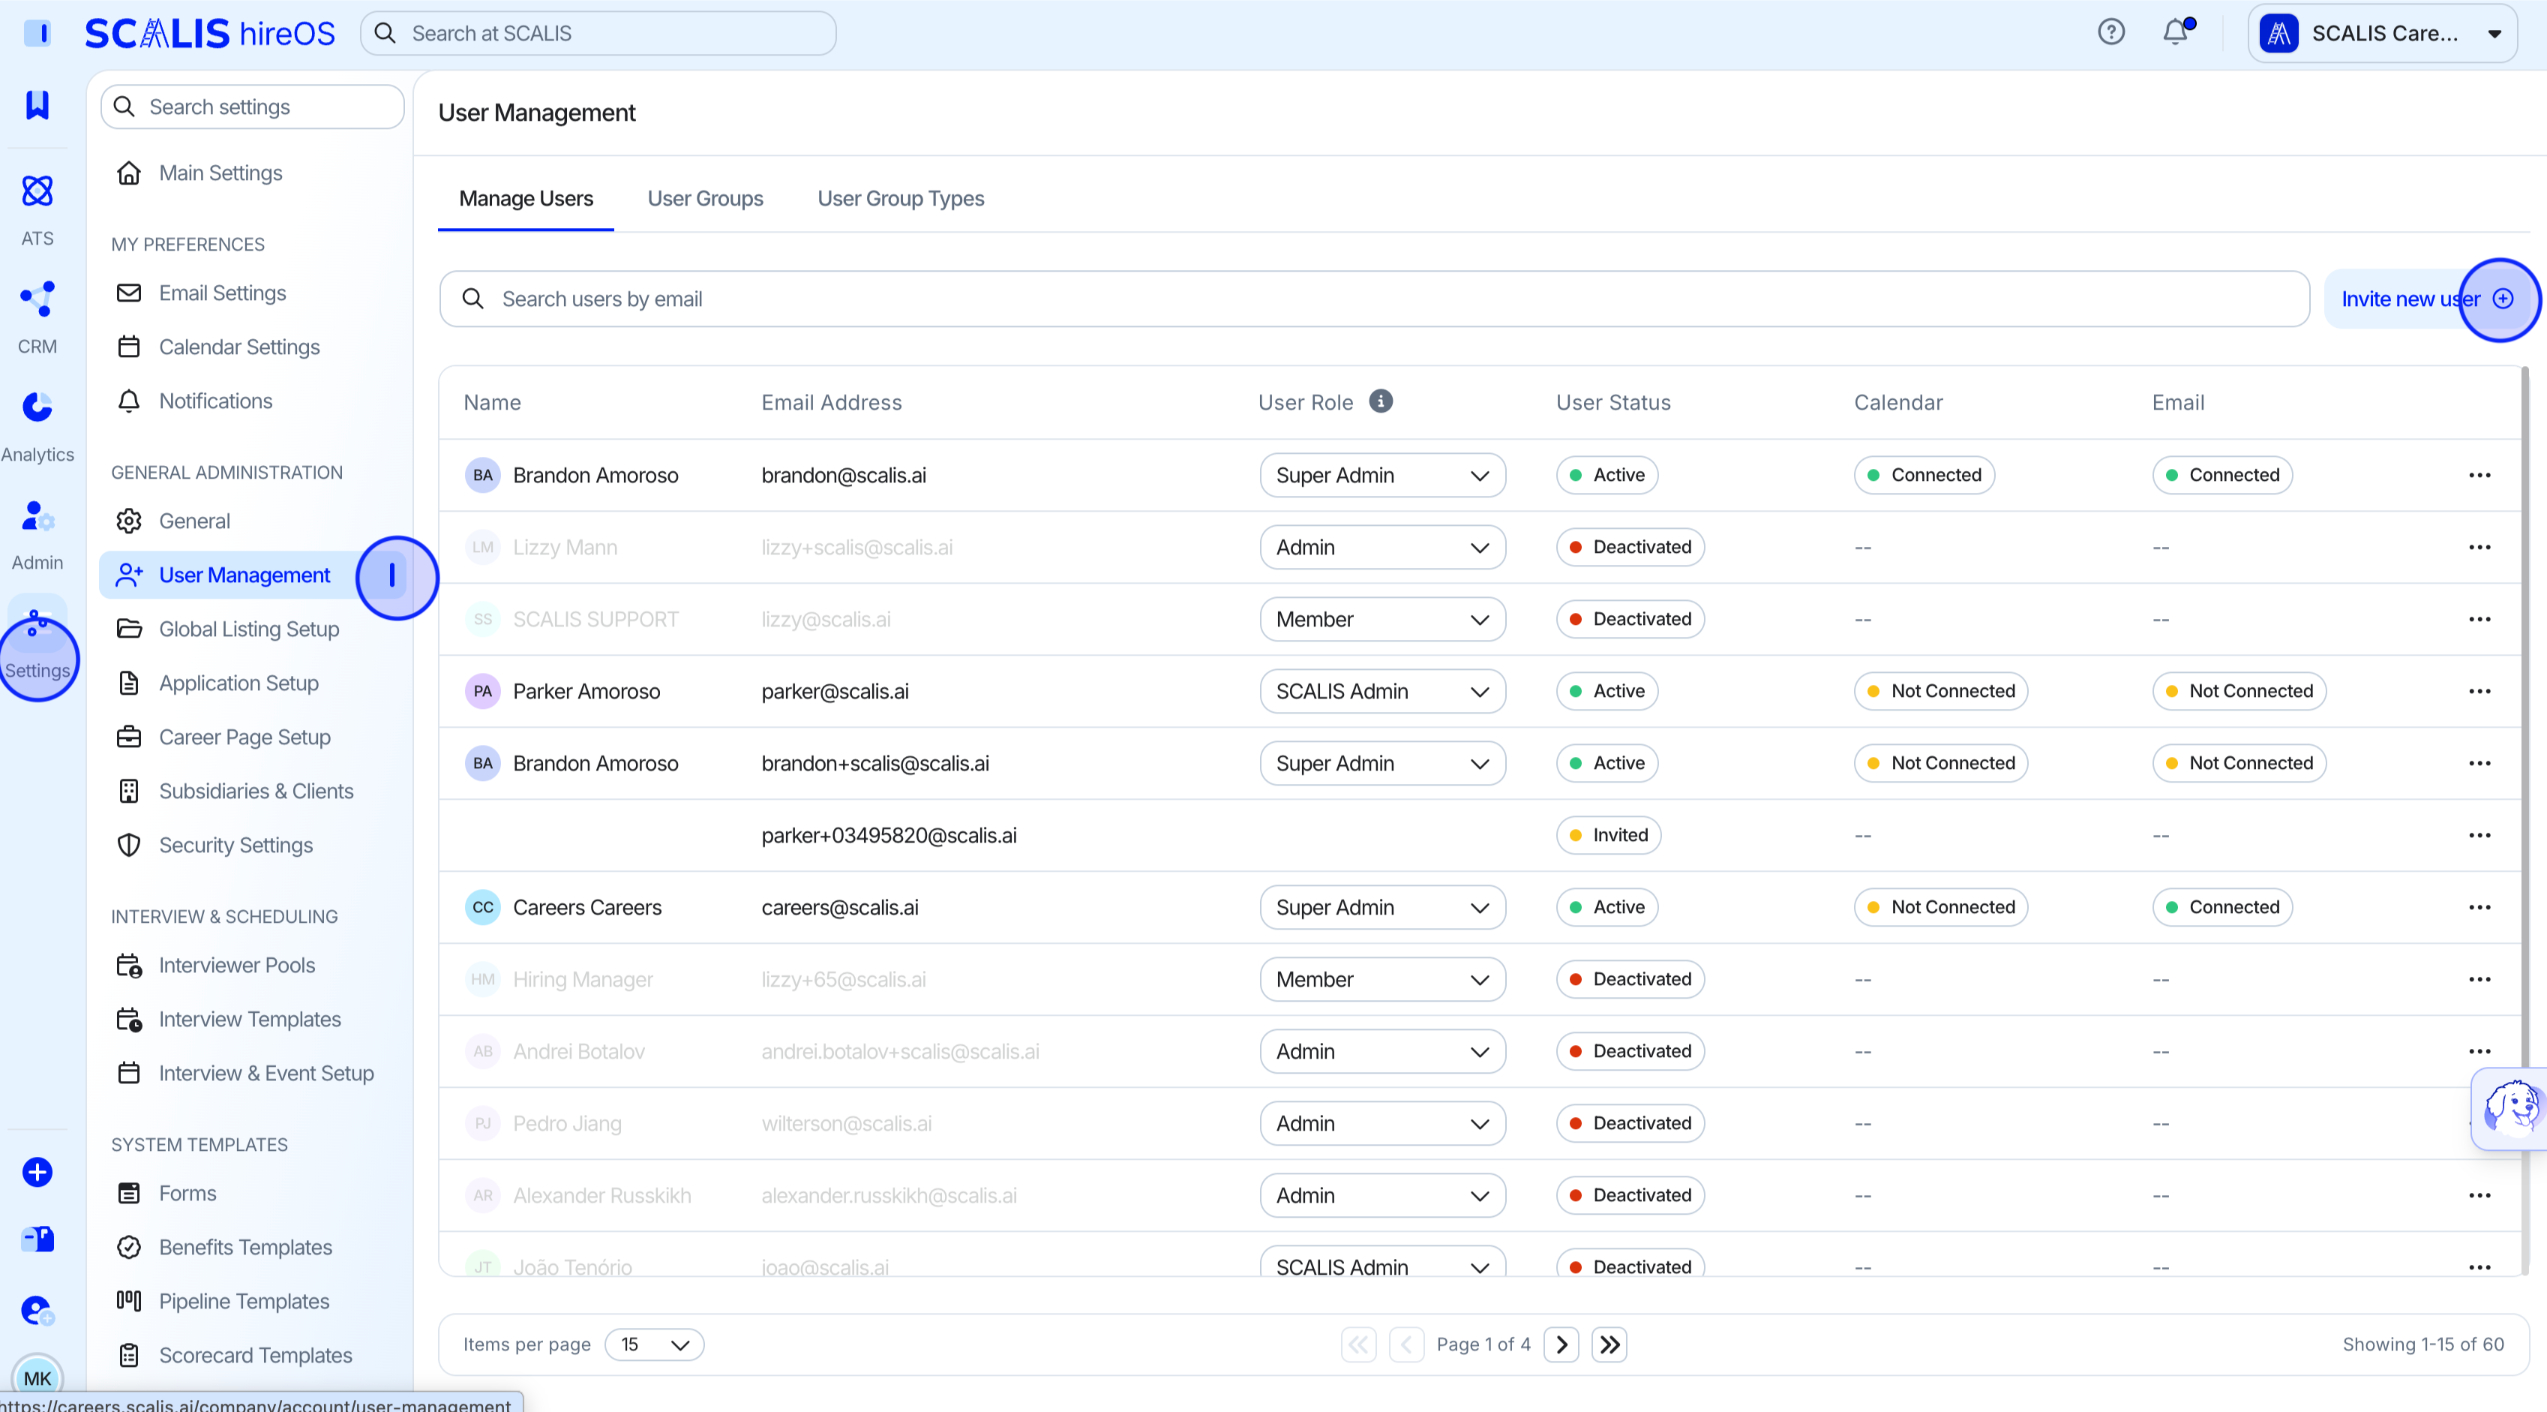Open Benefits Templates item
Image resolution: width=2547 pixels, height=1412 pixels.
coord(246,1247)
